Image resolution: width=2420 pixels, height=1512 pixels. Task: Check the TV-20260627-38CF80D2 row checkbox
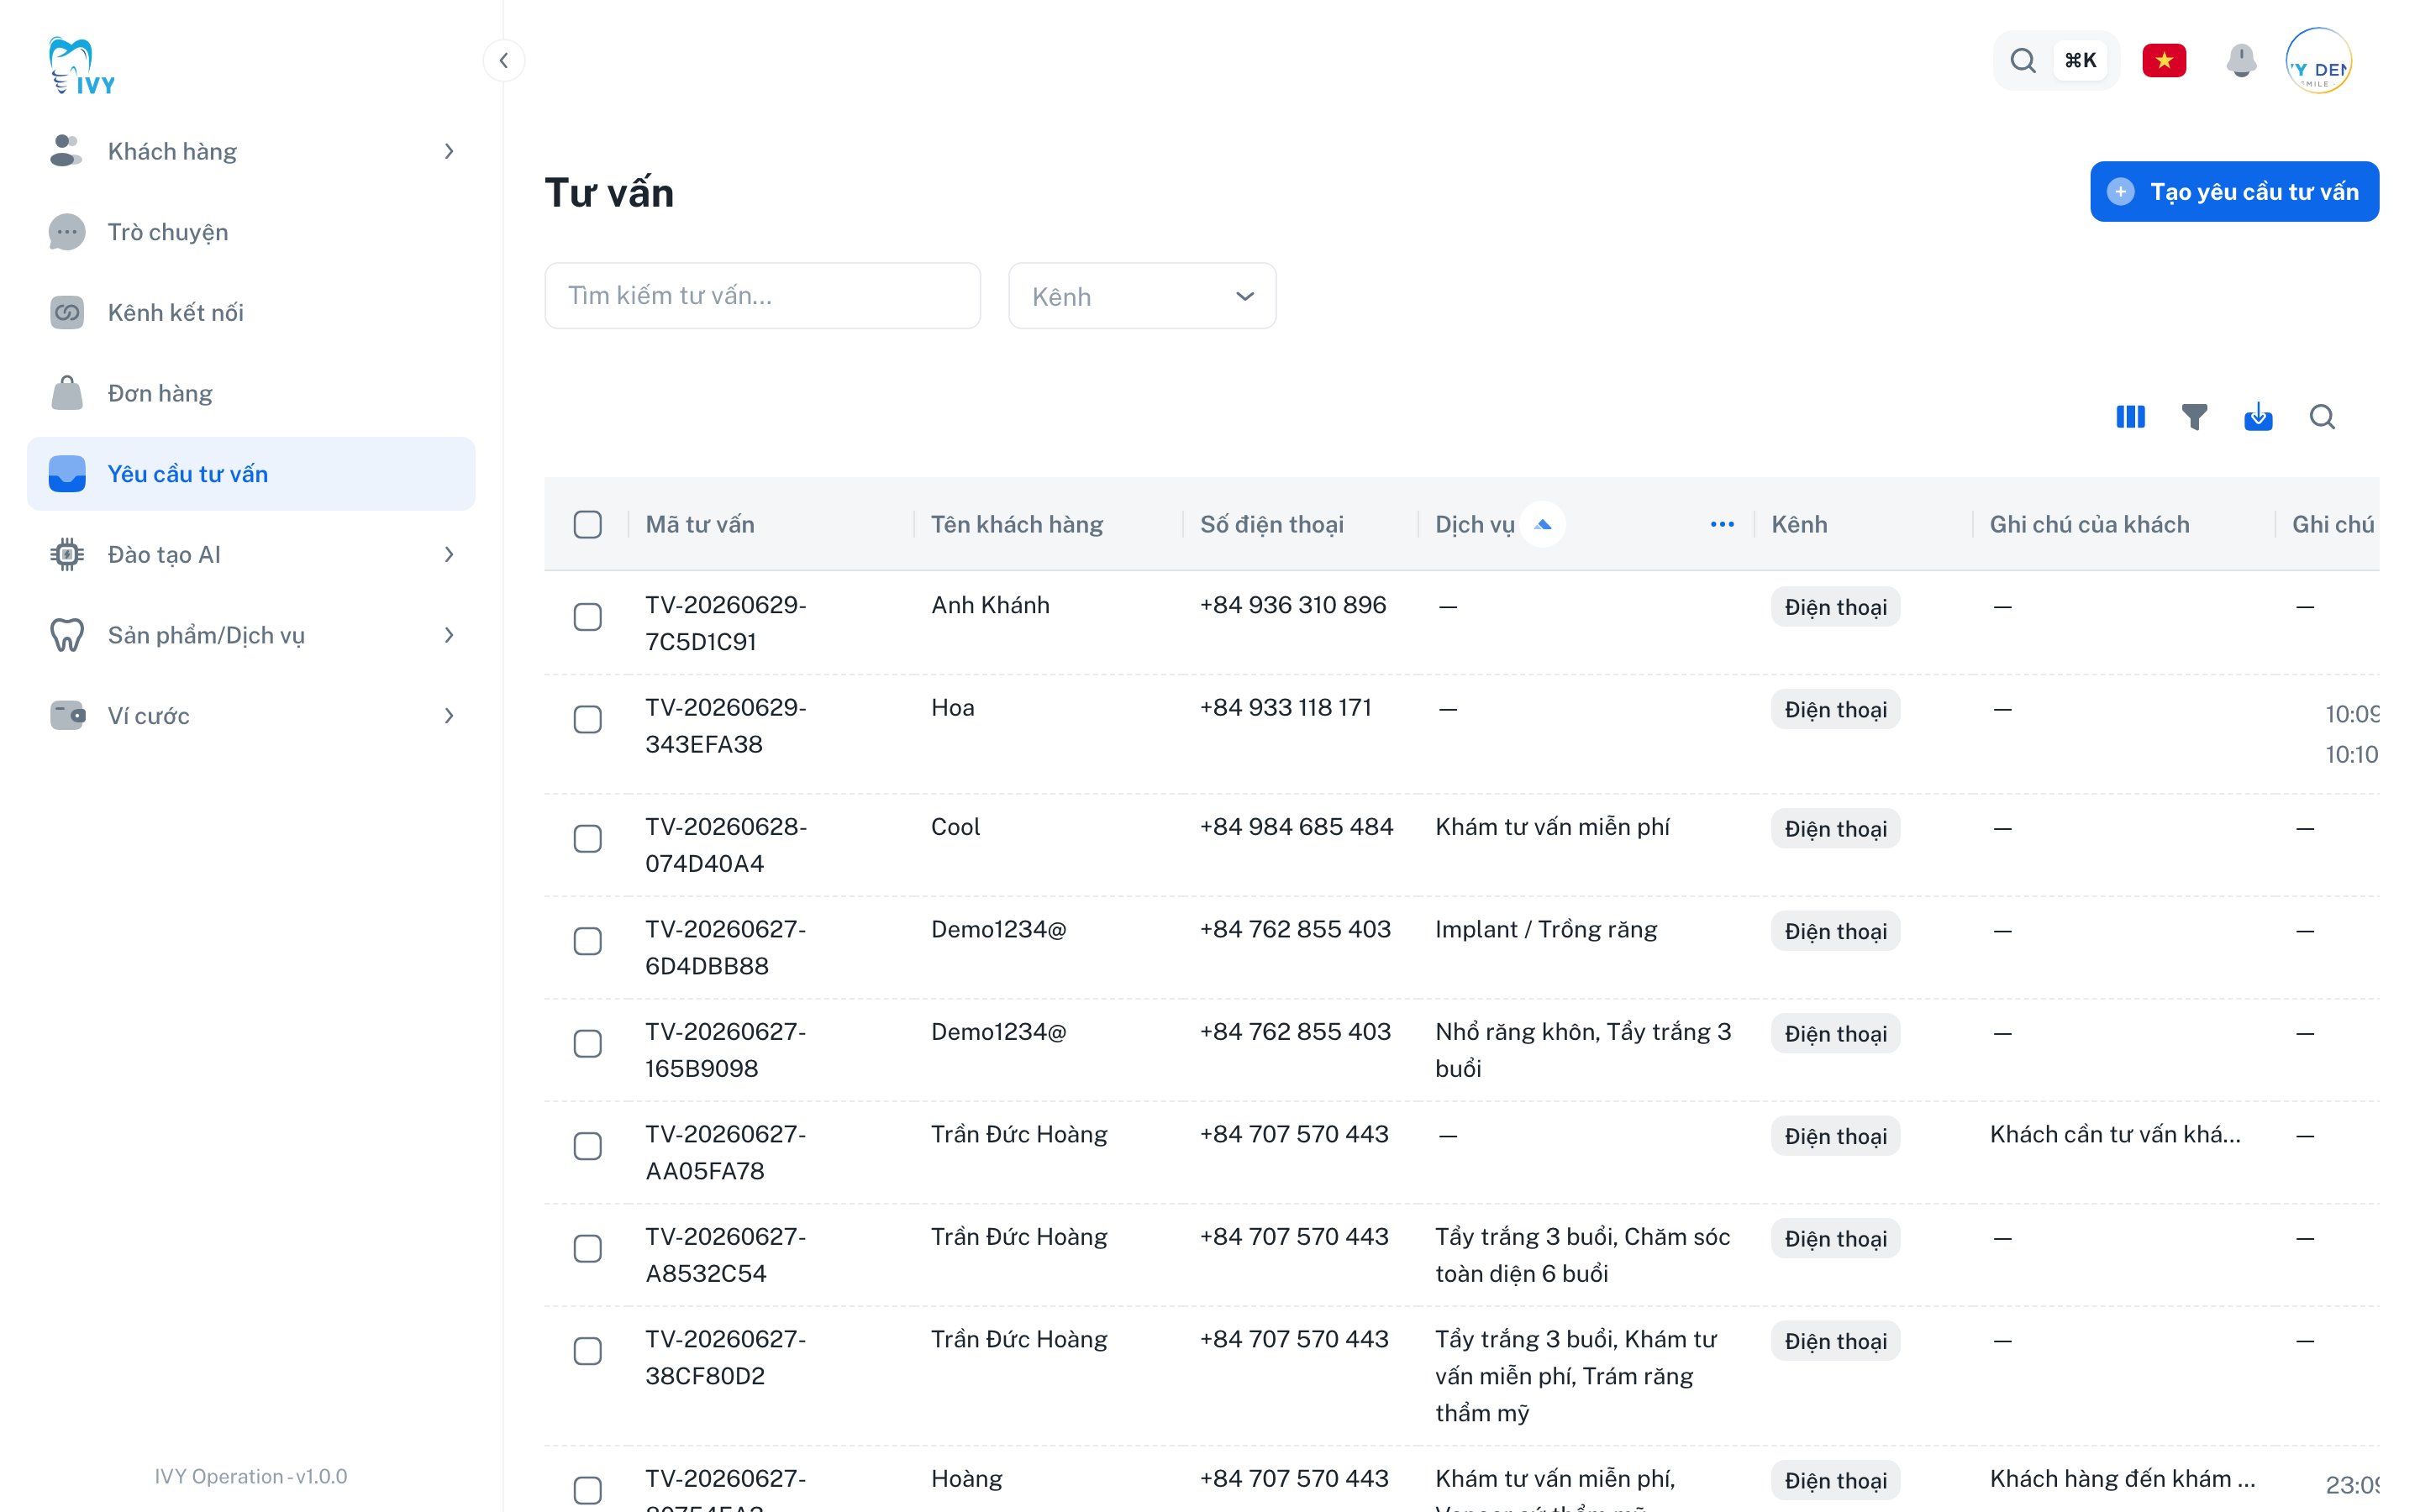pos(587,1351)
